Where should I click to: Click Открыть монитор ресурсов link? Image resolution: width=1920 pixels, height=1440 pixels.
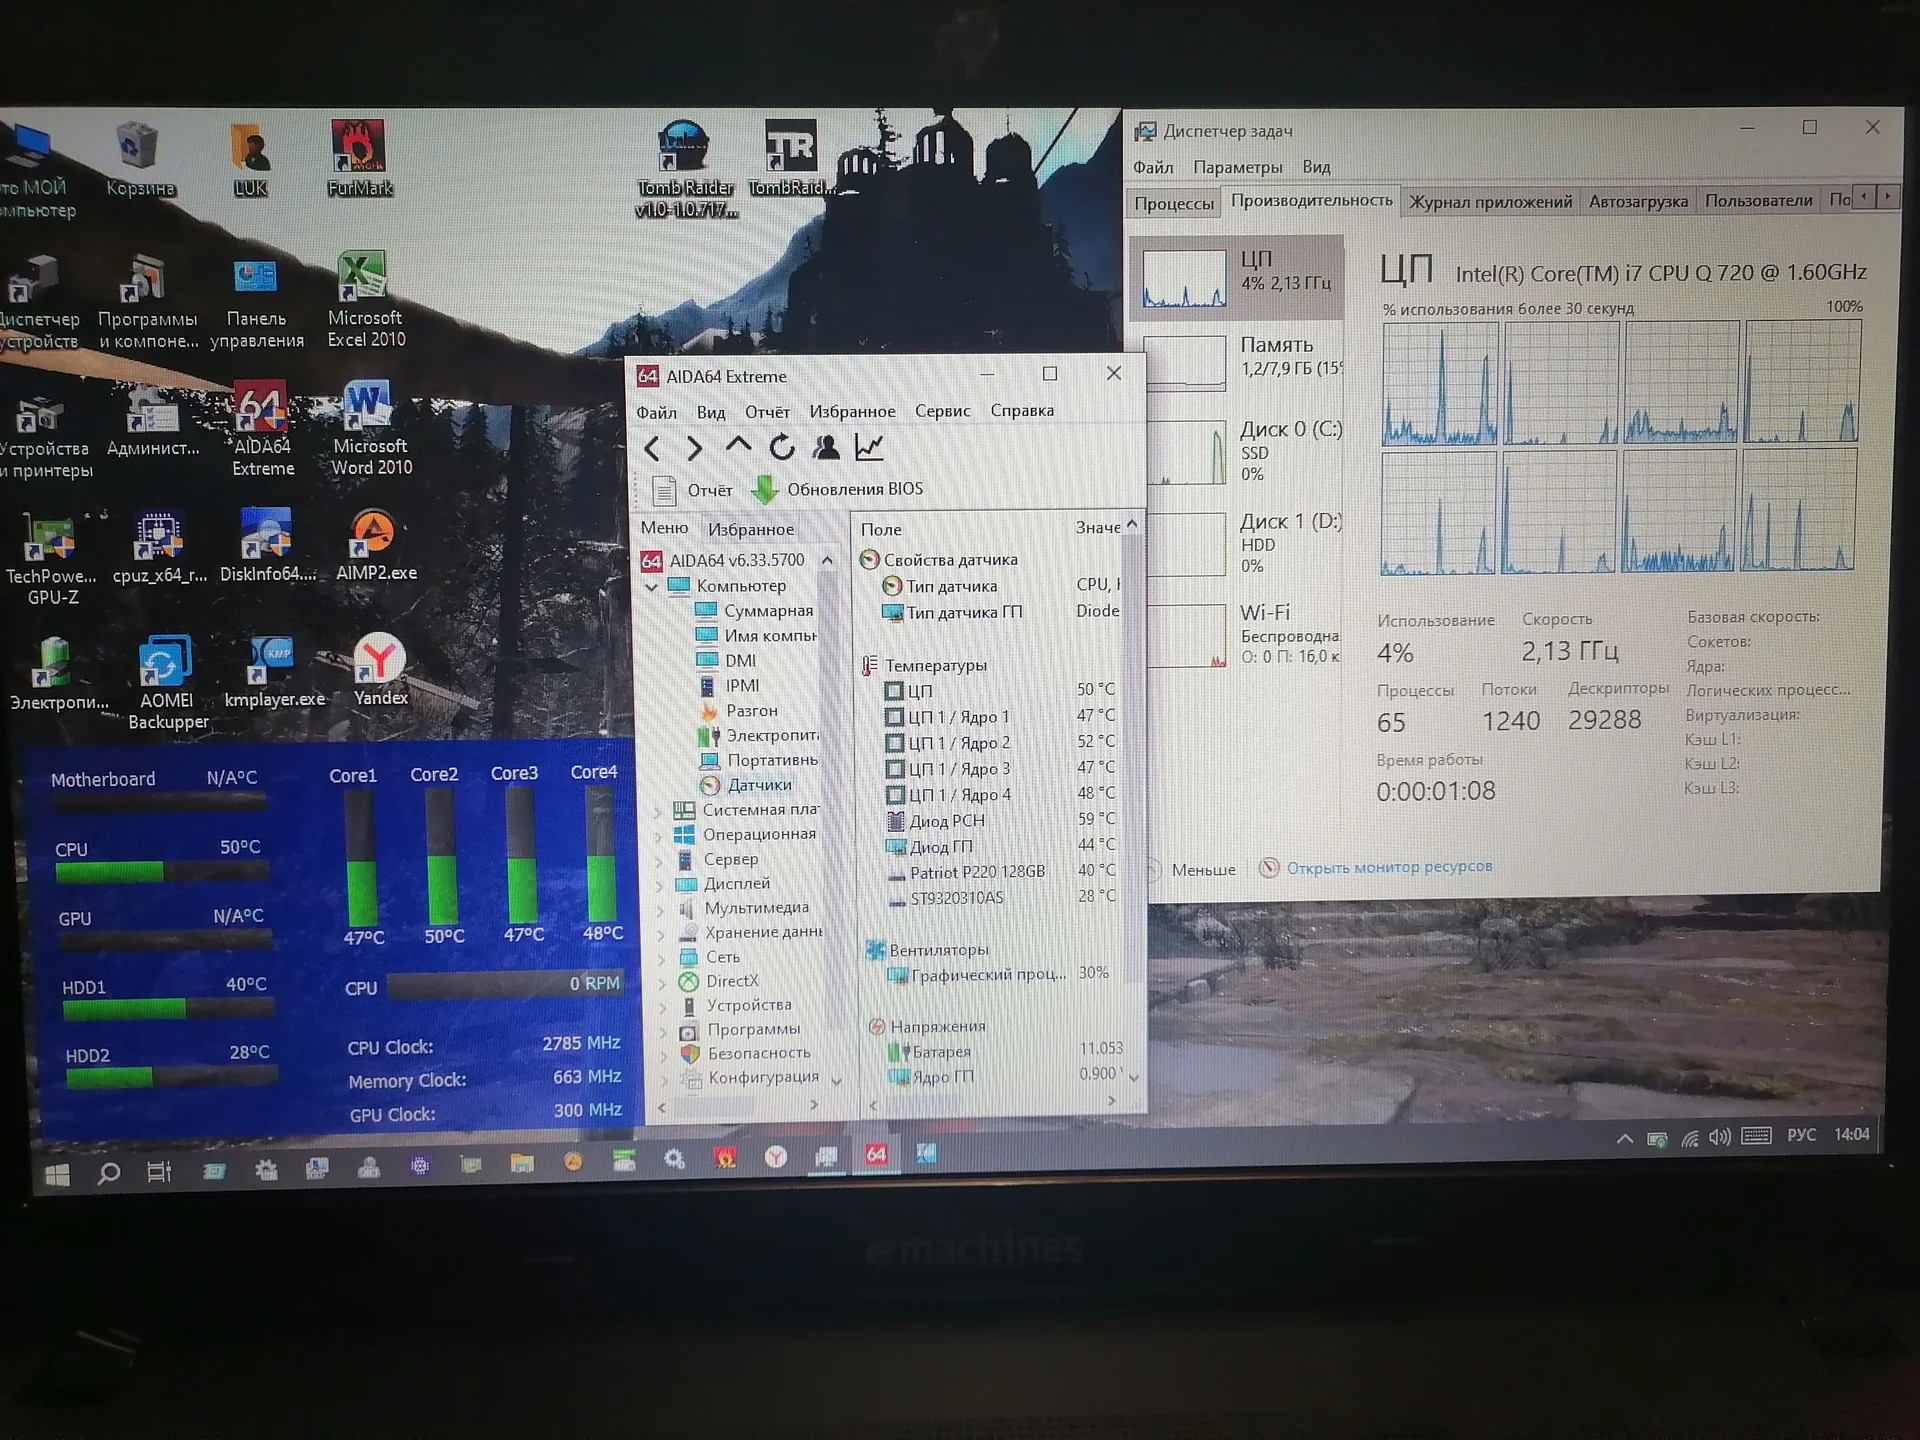pyautogui.click(x=1389, y=867)
